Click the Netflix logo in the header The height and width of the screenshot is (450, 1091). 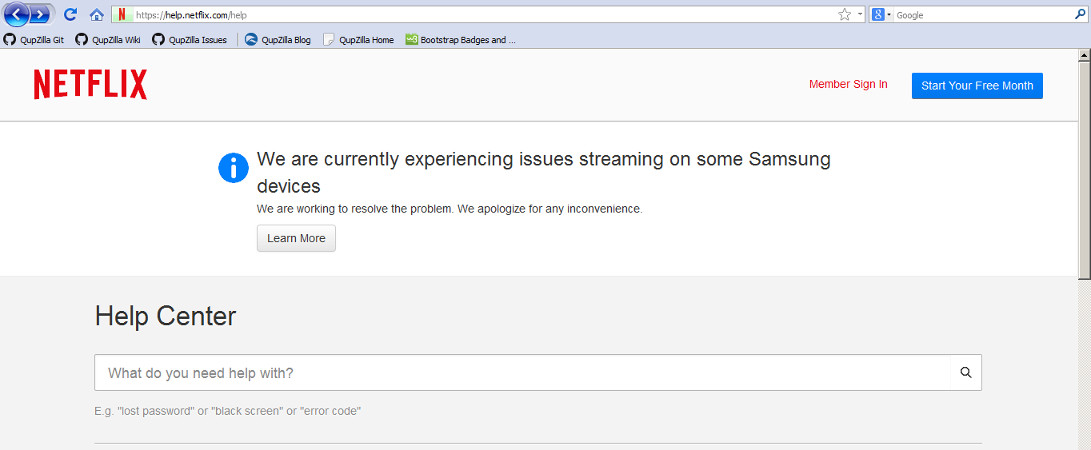90,85
